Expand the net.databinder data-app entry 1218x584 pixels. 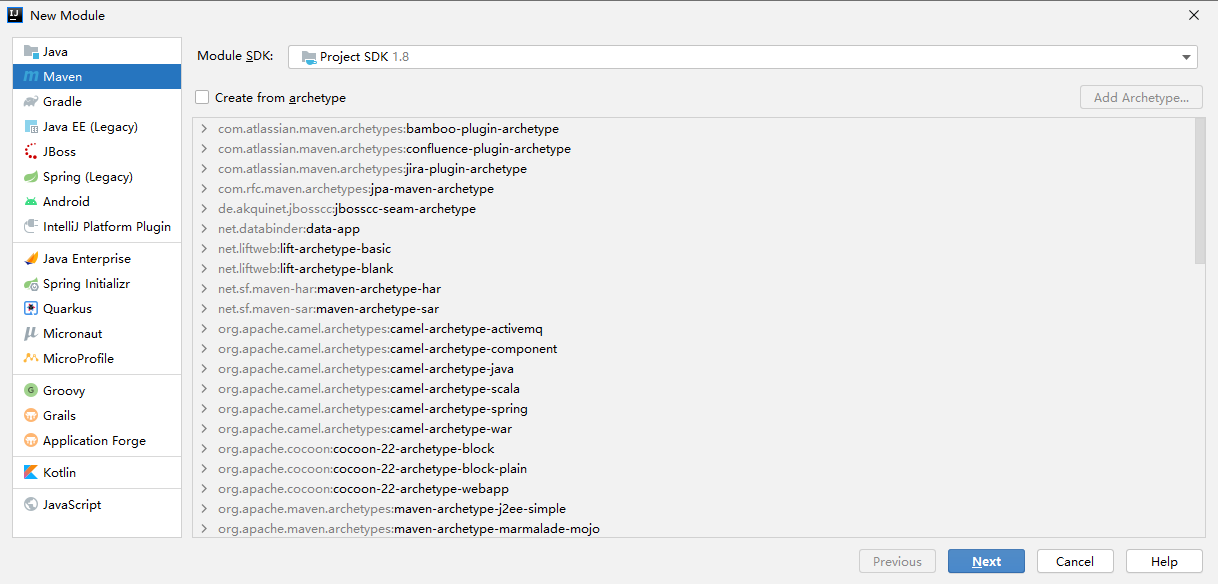pos(204,229)
